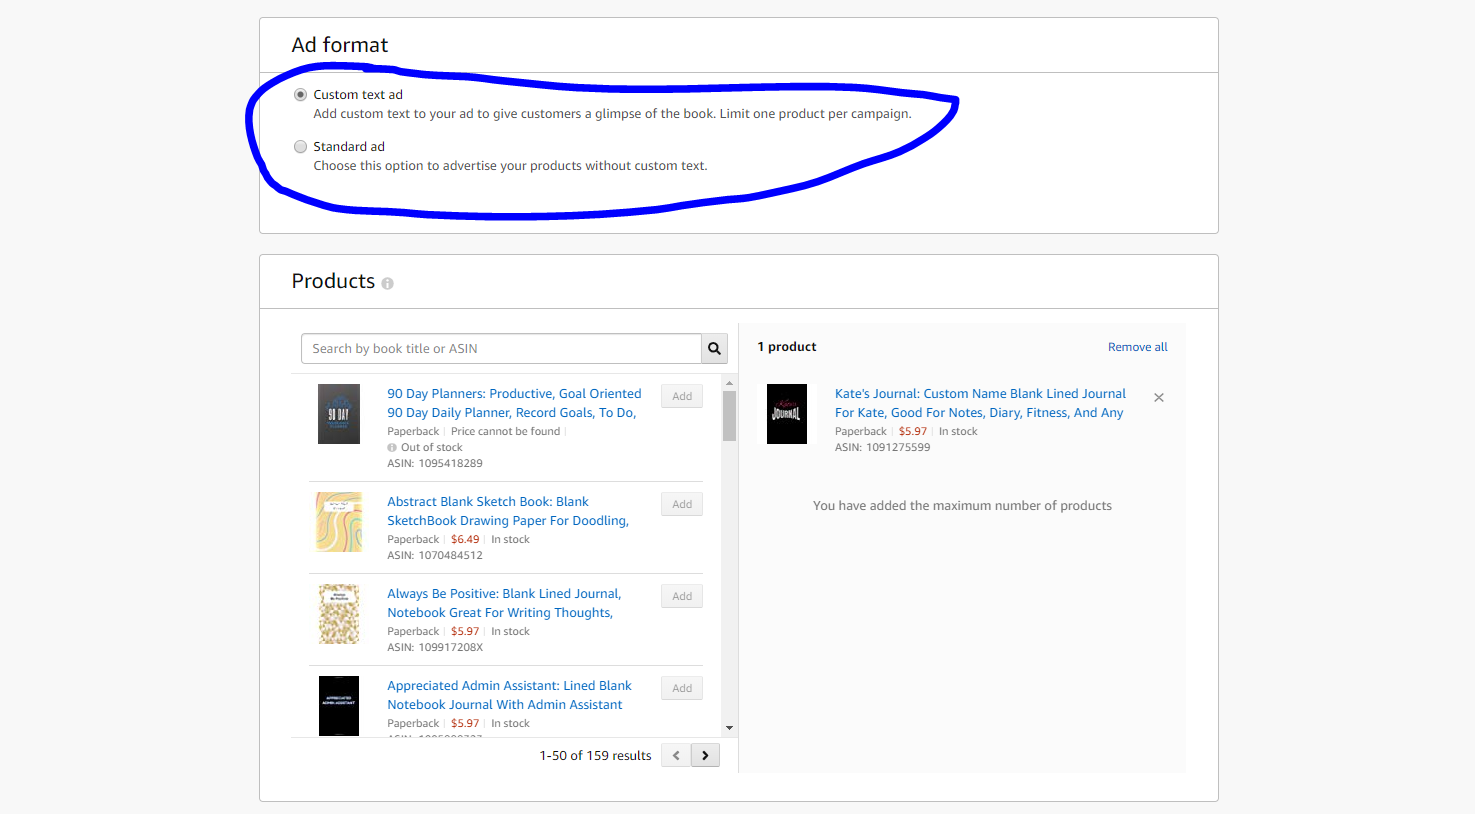
Task: Open the 90 Day Planners title link
Action: click(514, 403)
